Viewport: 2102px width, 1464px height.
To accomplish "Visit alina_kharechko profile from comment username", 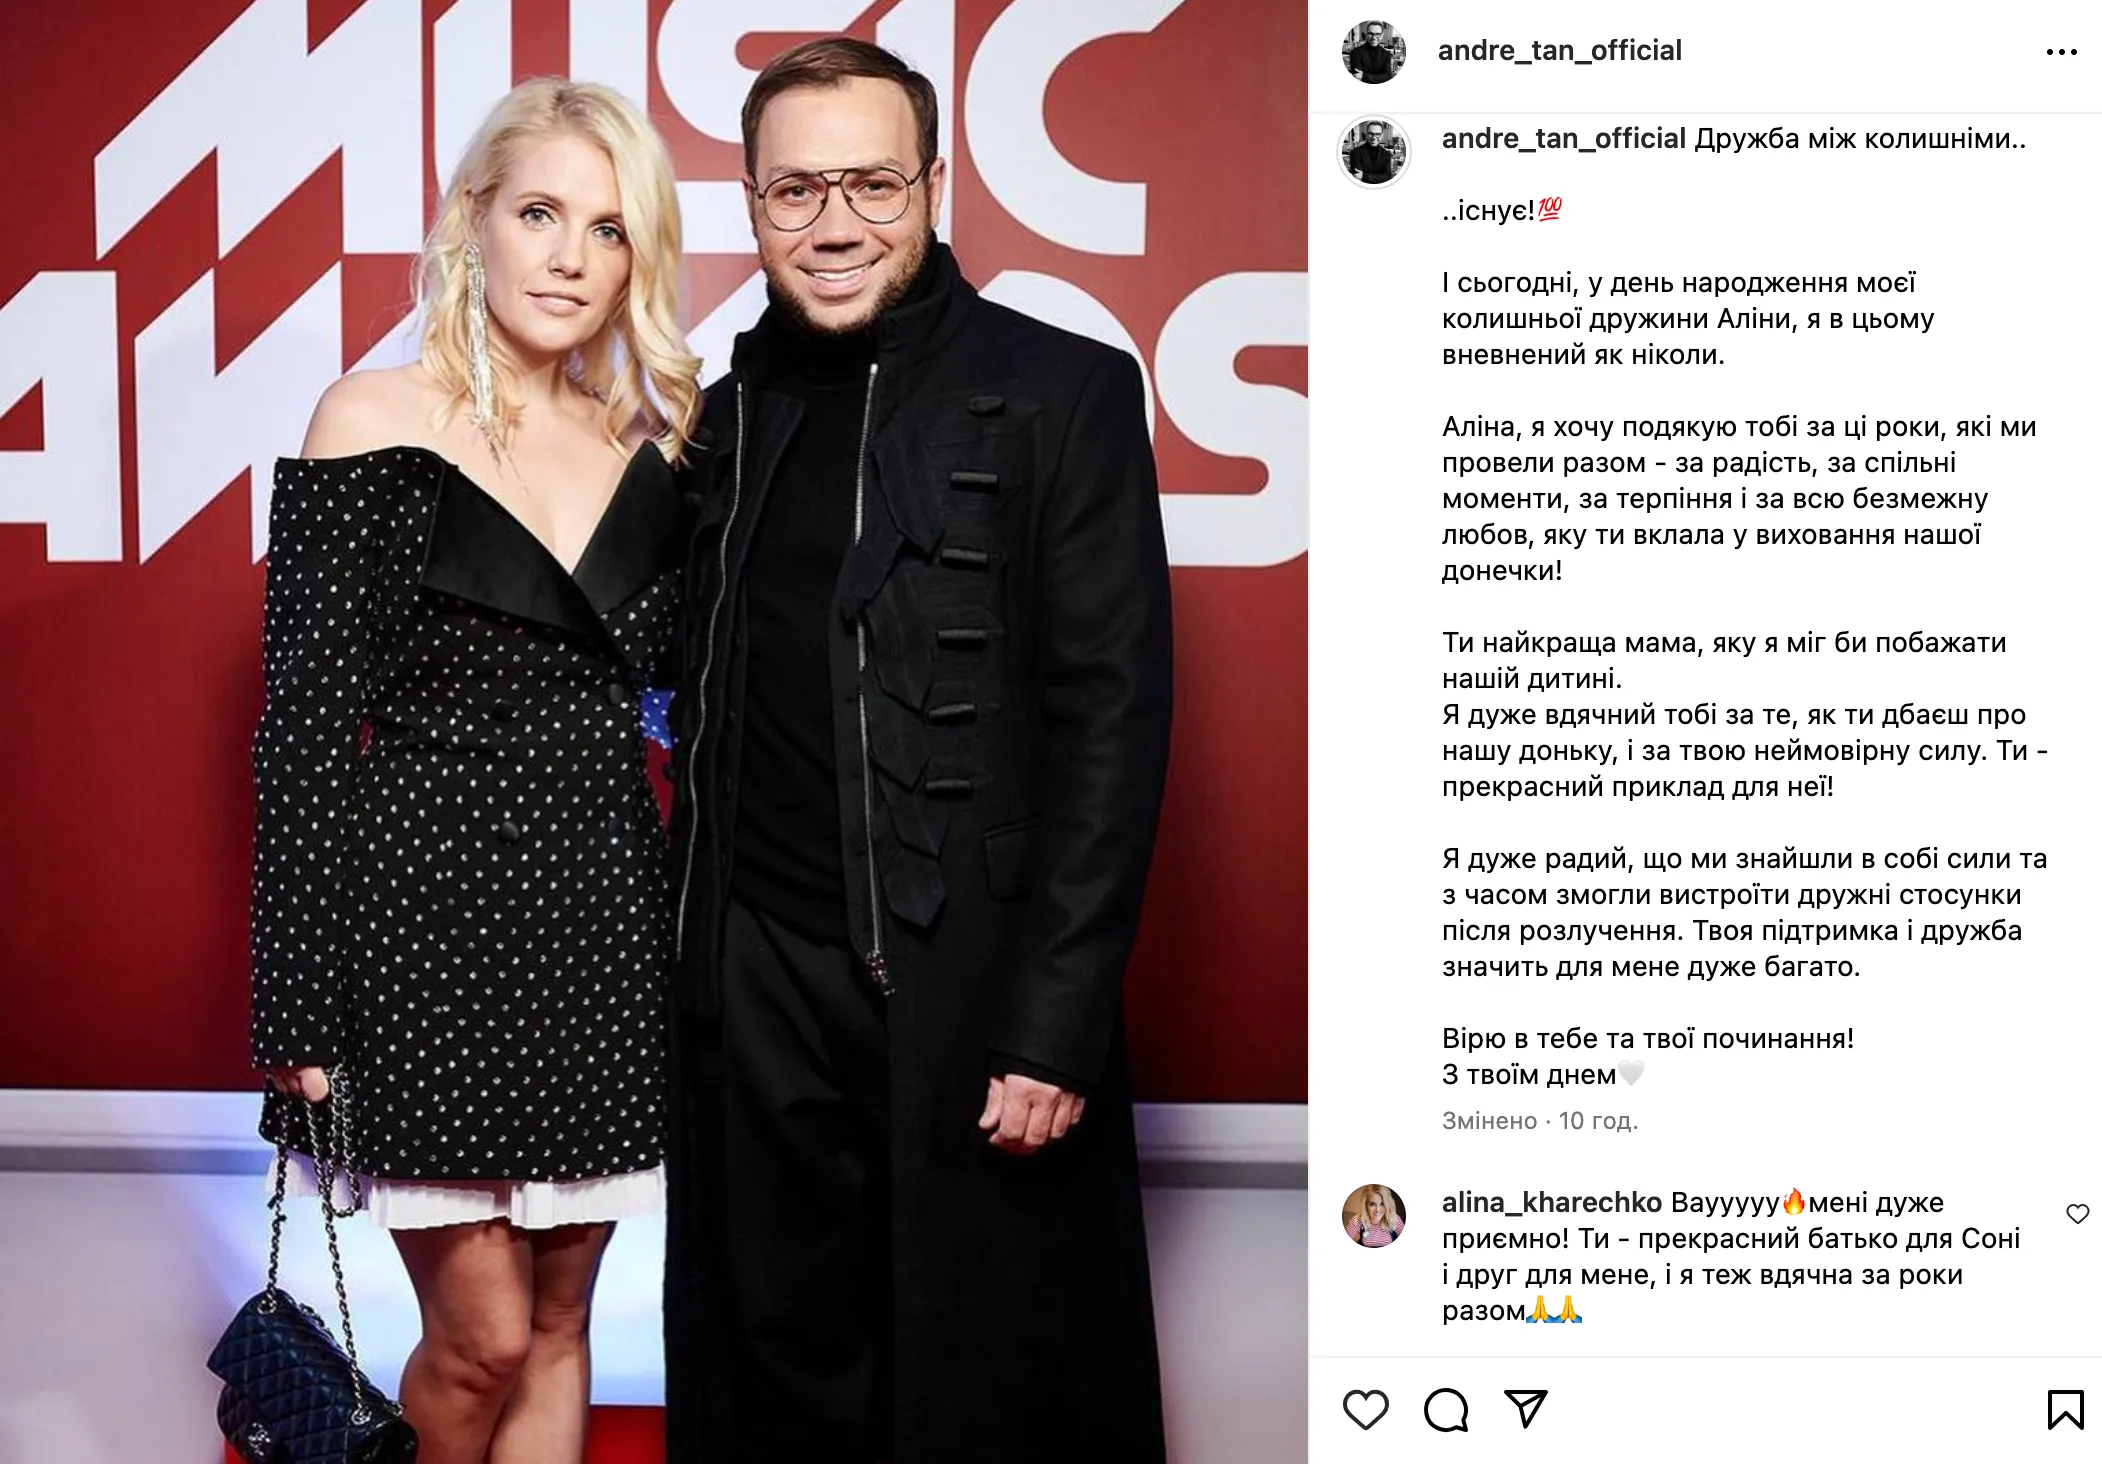I will (1552, 1203).
